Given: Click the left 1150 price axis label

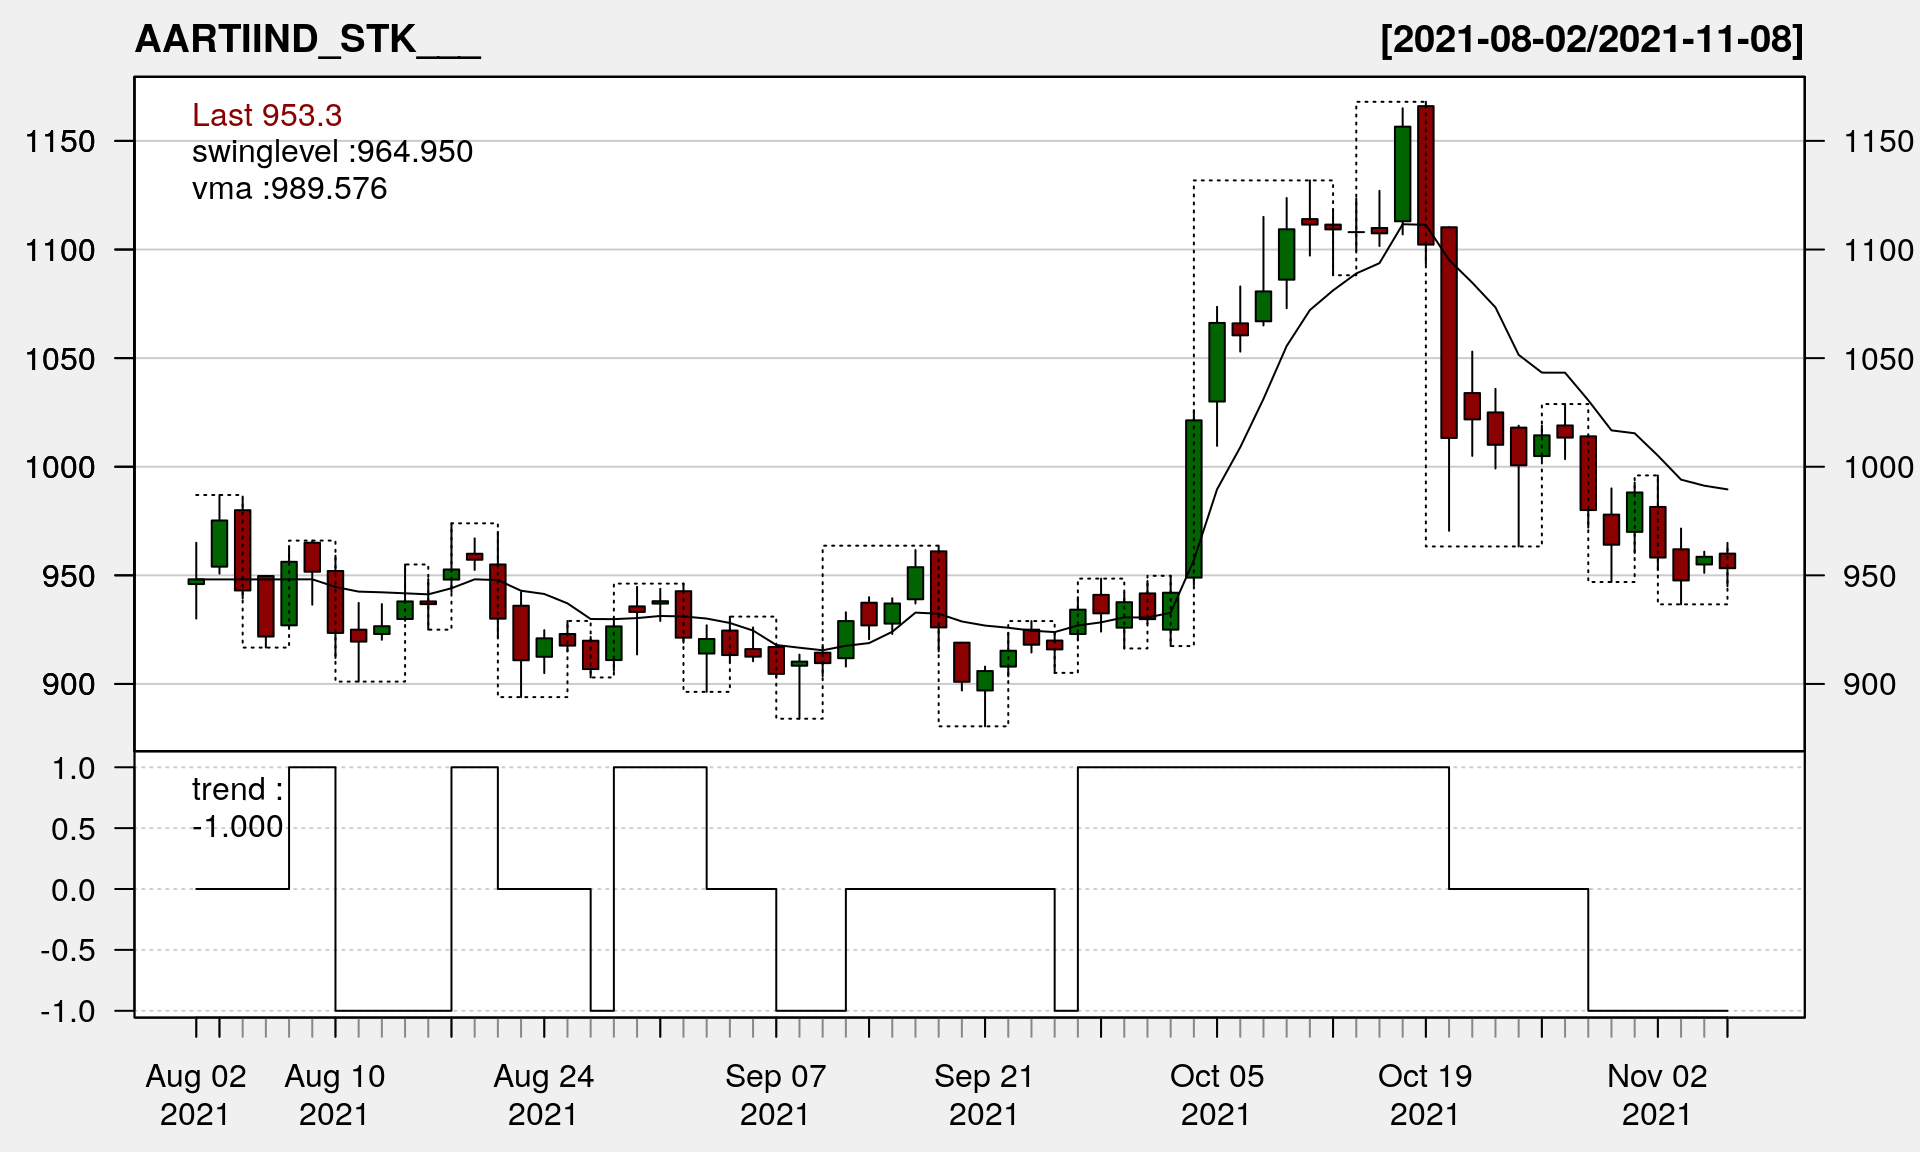Looking at the screenshot, I should (60, 141).
